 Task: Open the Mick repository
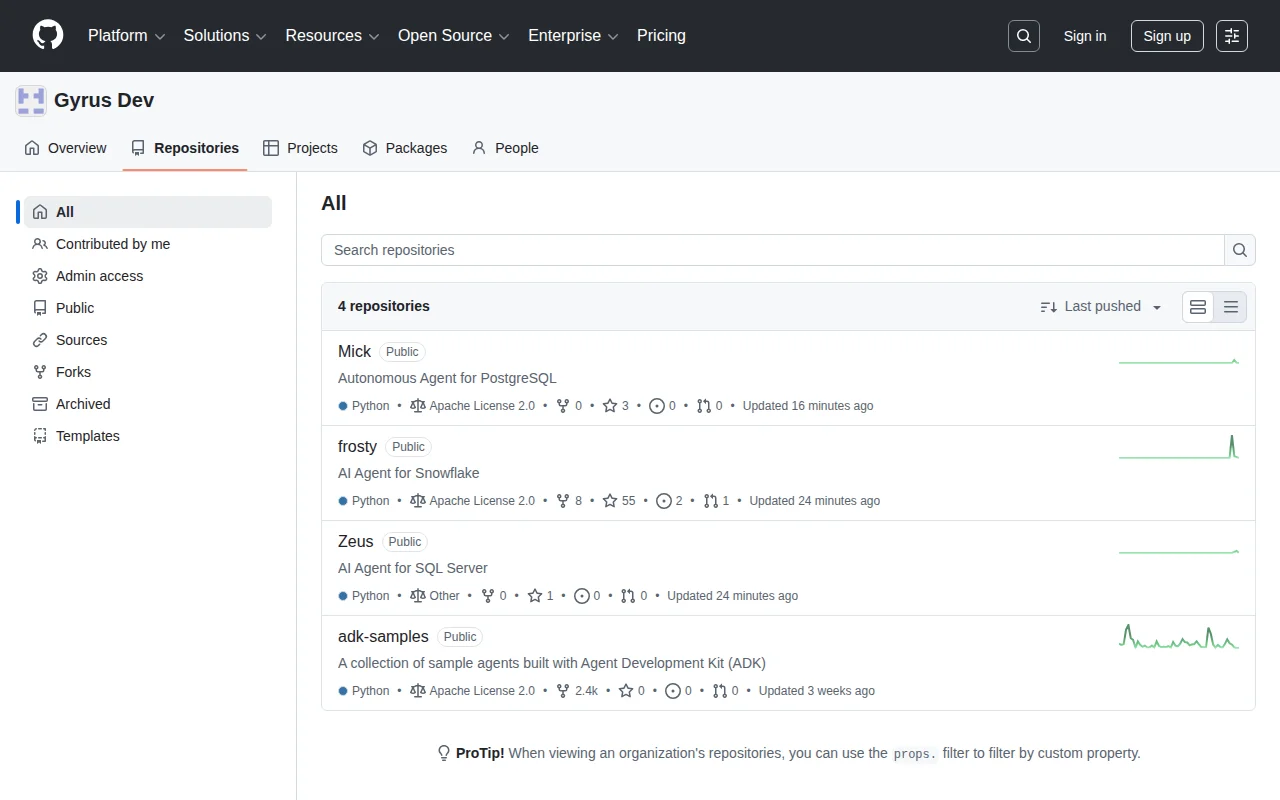pos(354,352)
